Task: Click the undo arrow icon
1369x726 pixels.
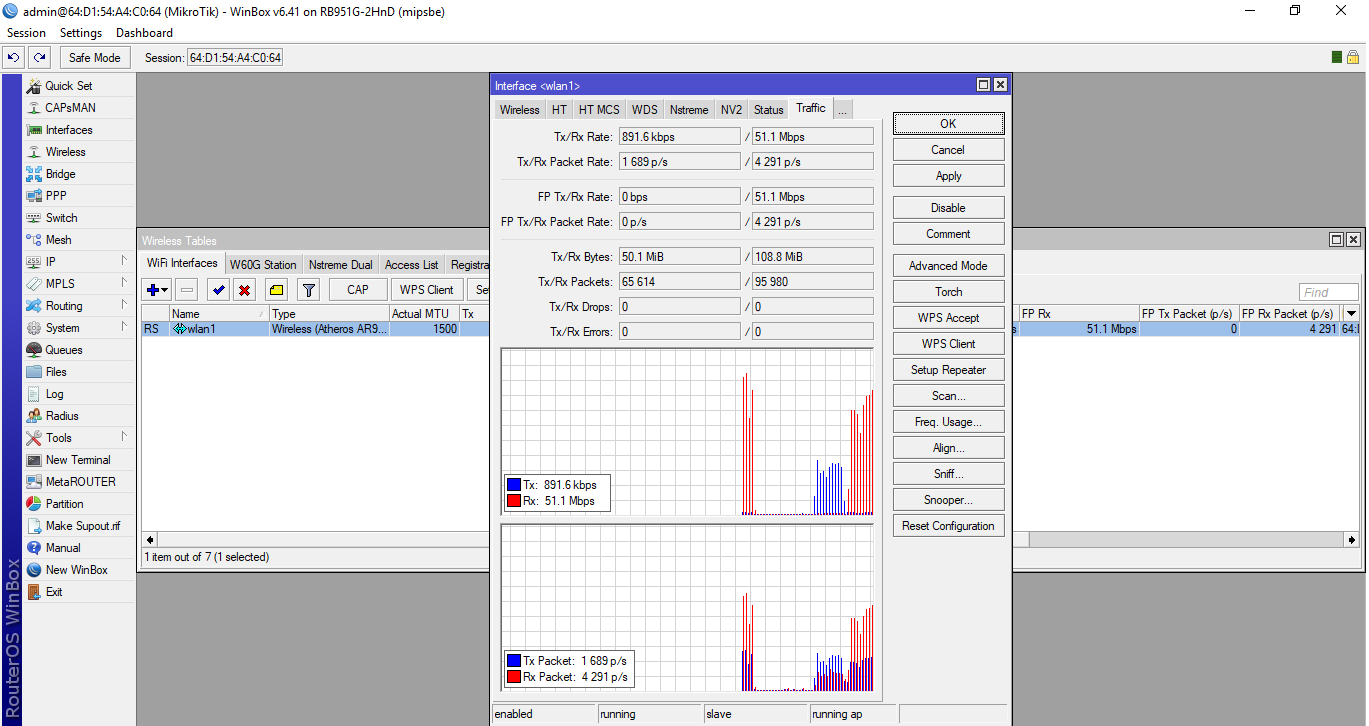Action: point(14,58)
